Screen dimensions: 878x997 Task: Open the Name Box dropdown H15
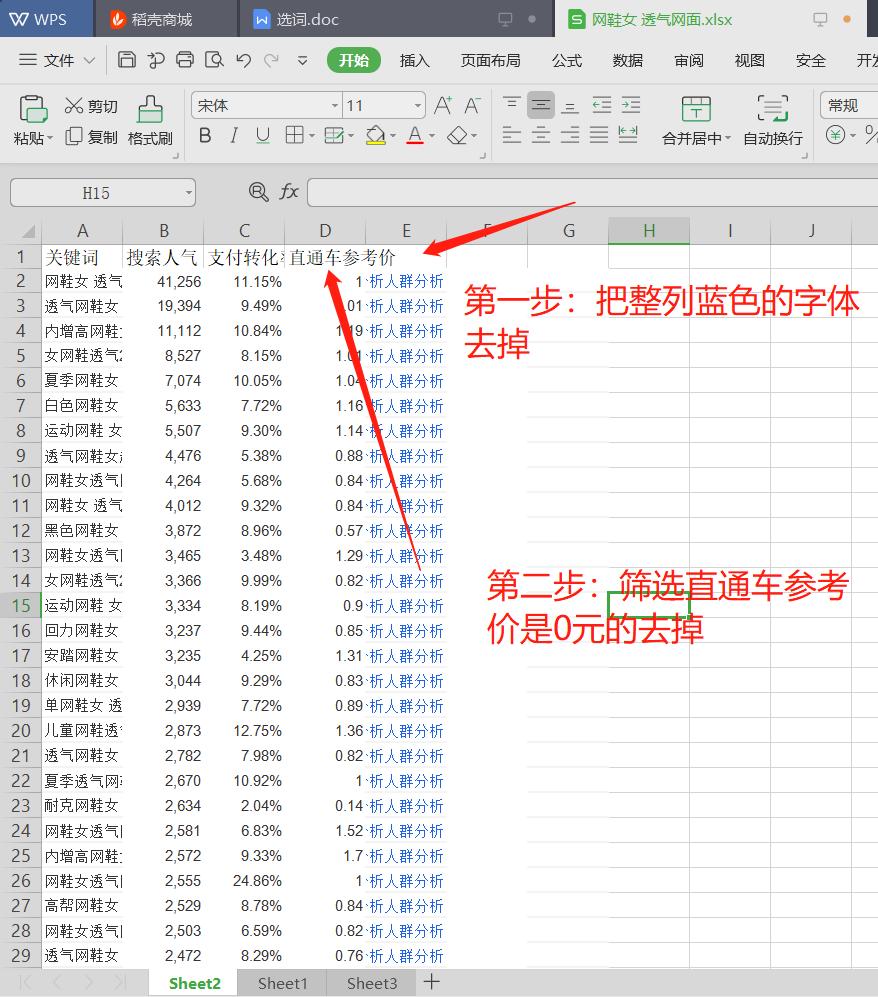pyautogui.click(x=189, y=193)
